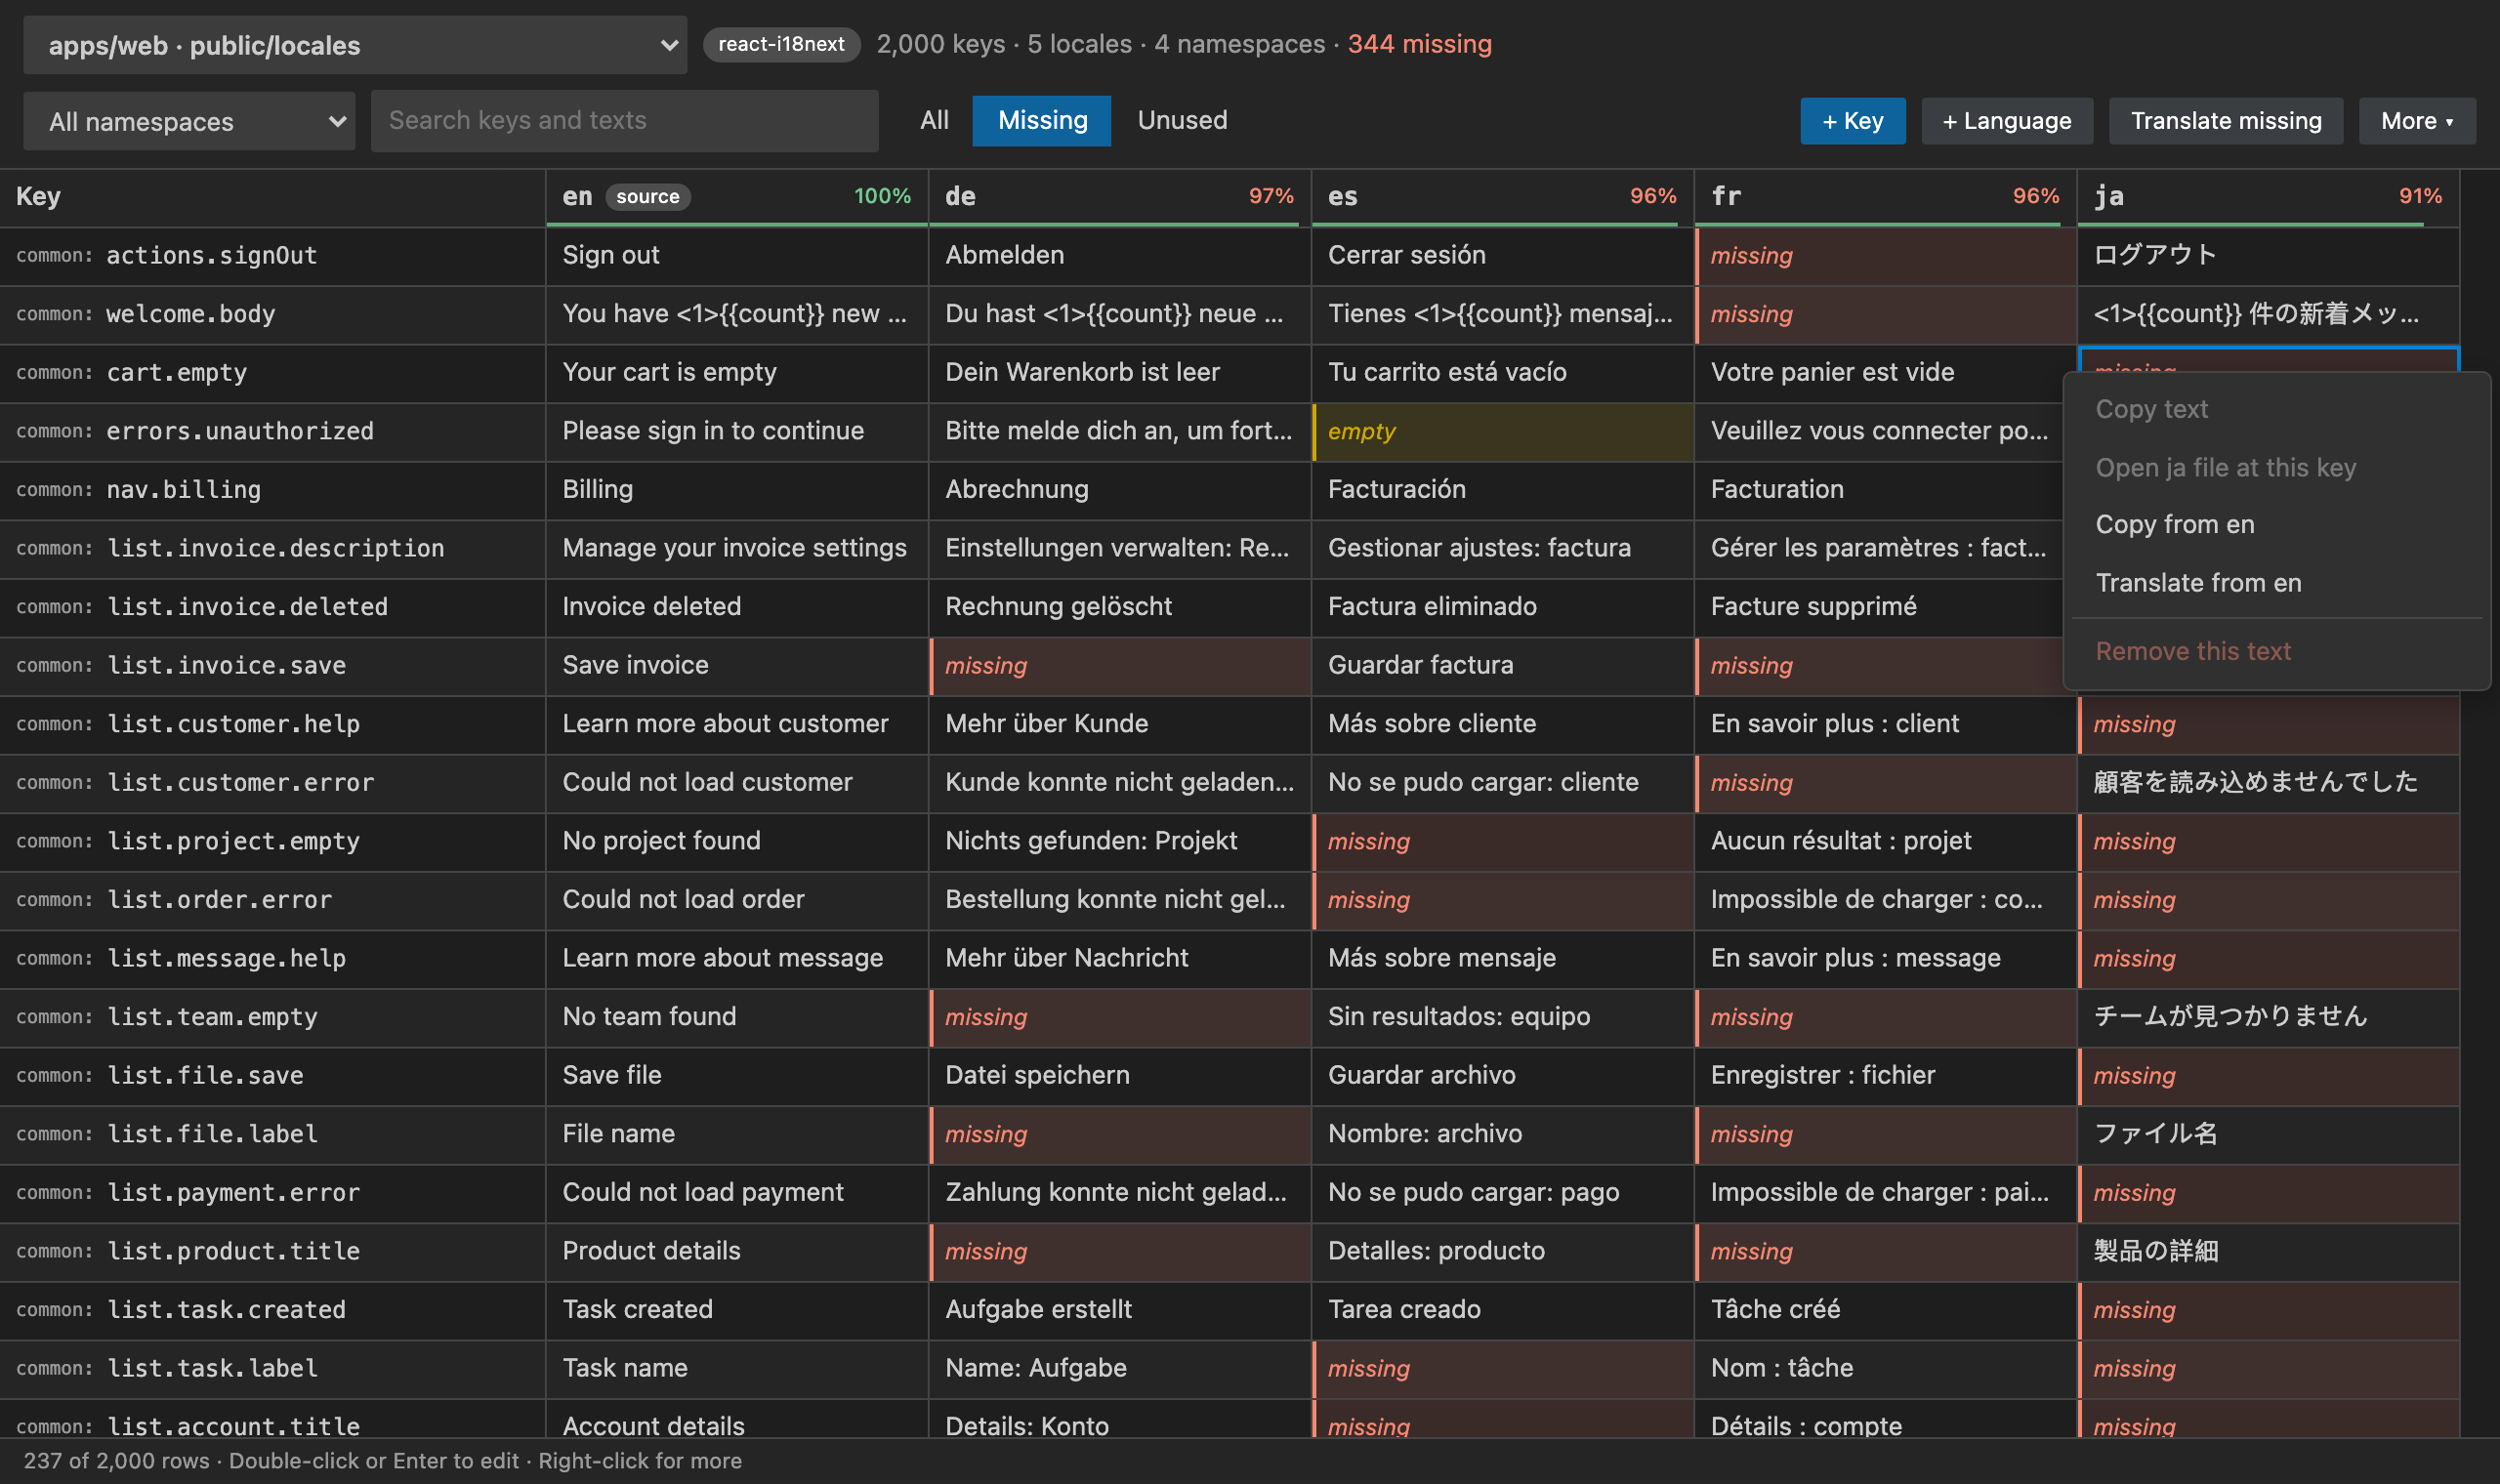
Task: Click the 'Facturación' es cell
Action: [1503, 490]
